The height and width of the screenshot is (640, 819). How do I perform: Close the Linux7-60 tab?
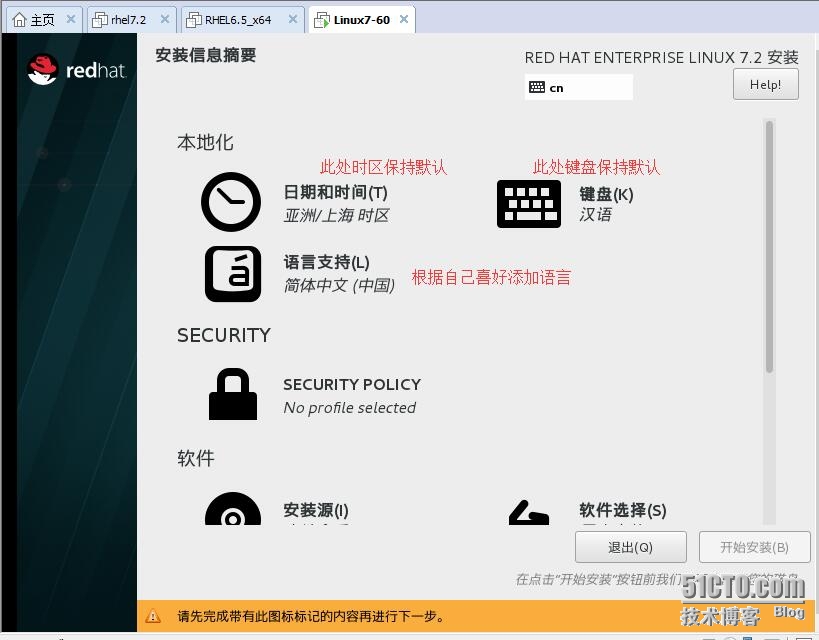click(x=404, y=19)
